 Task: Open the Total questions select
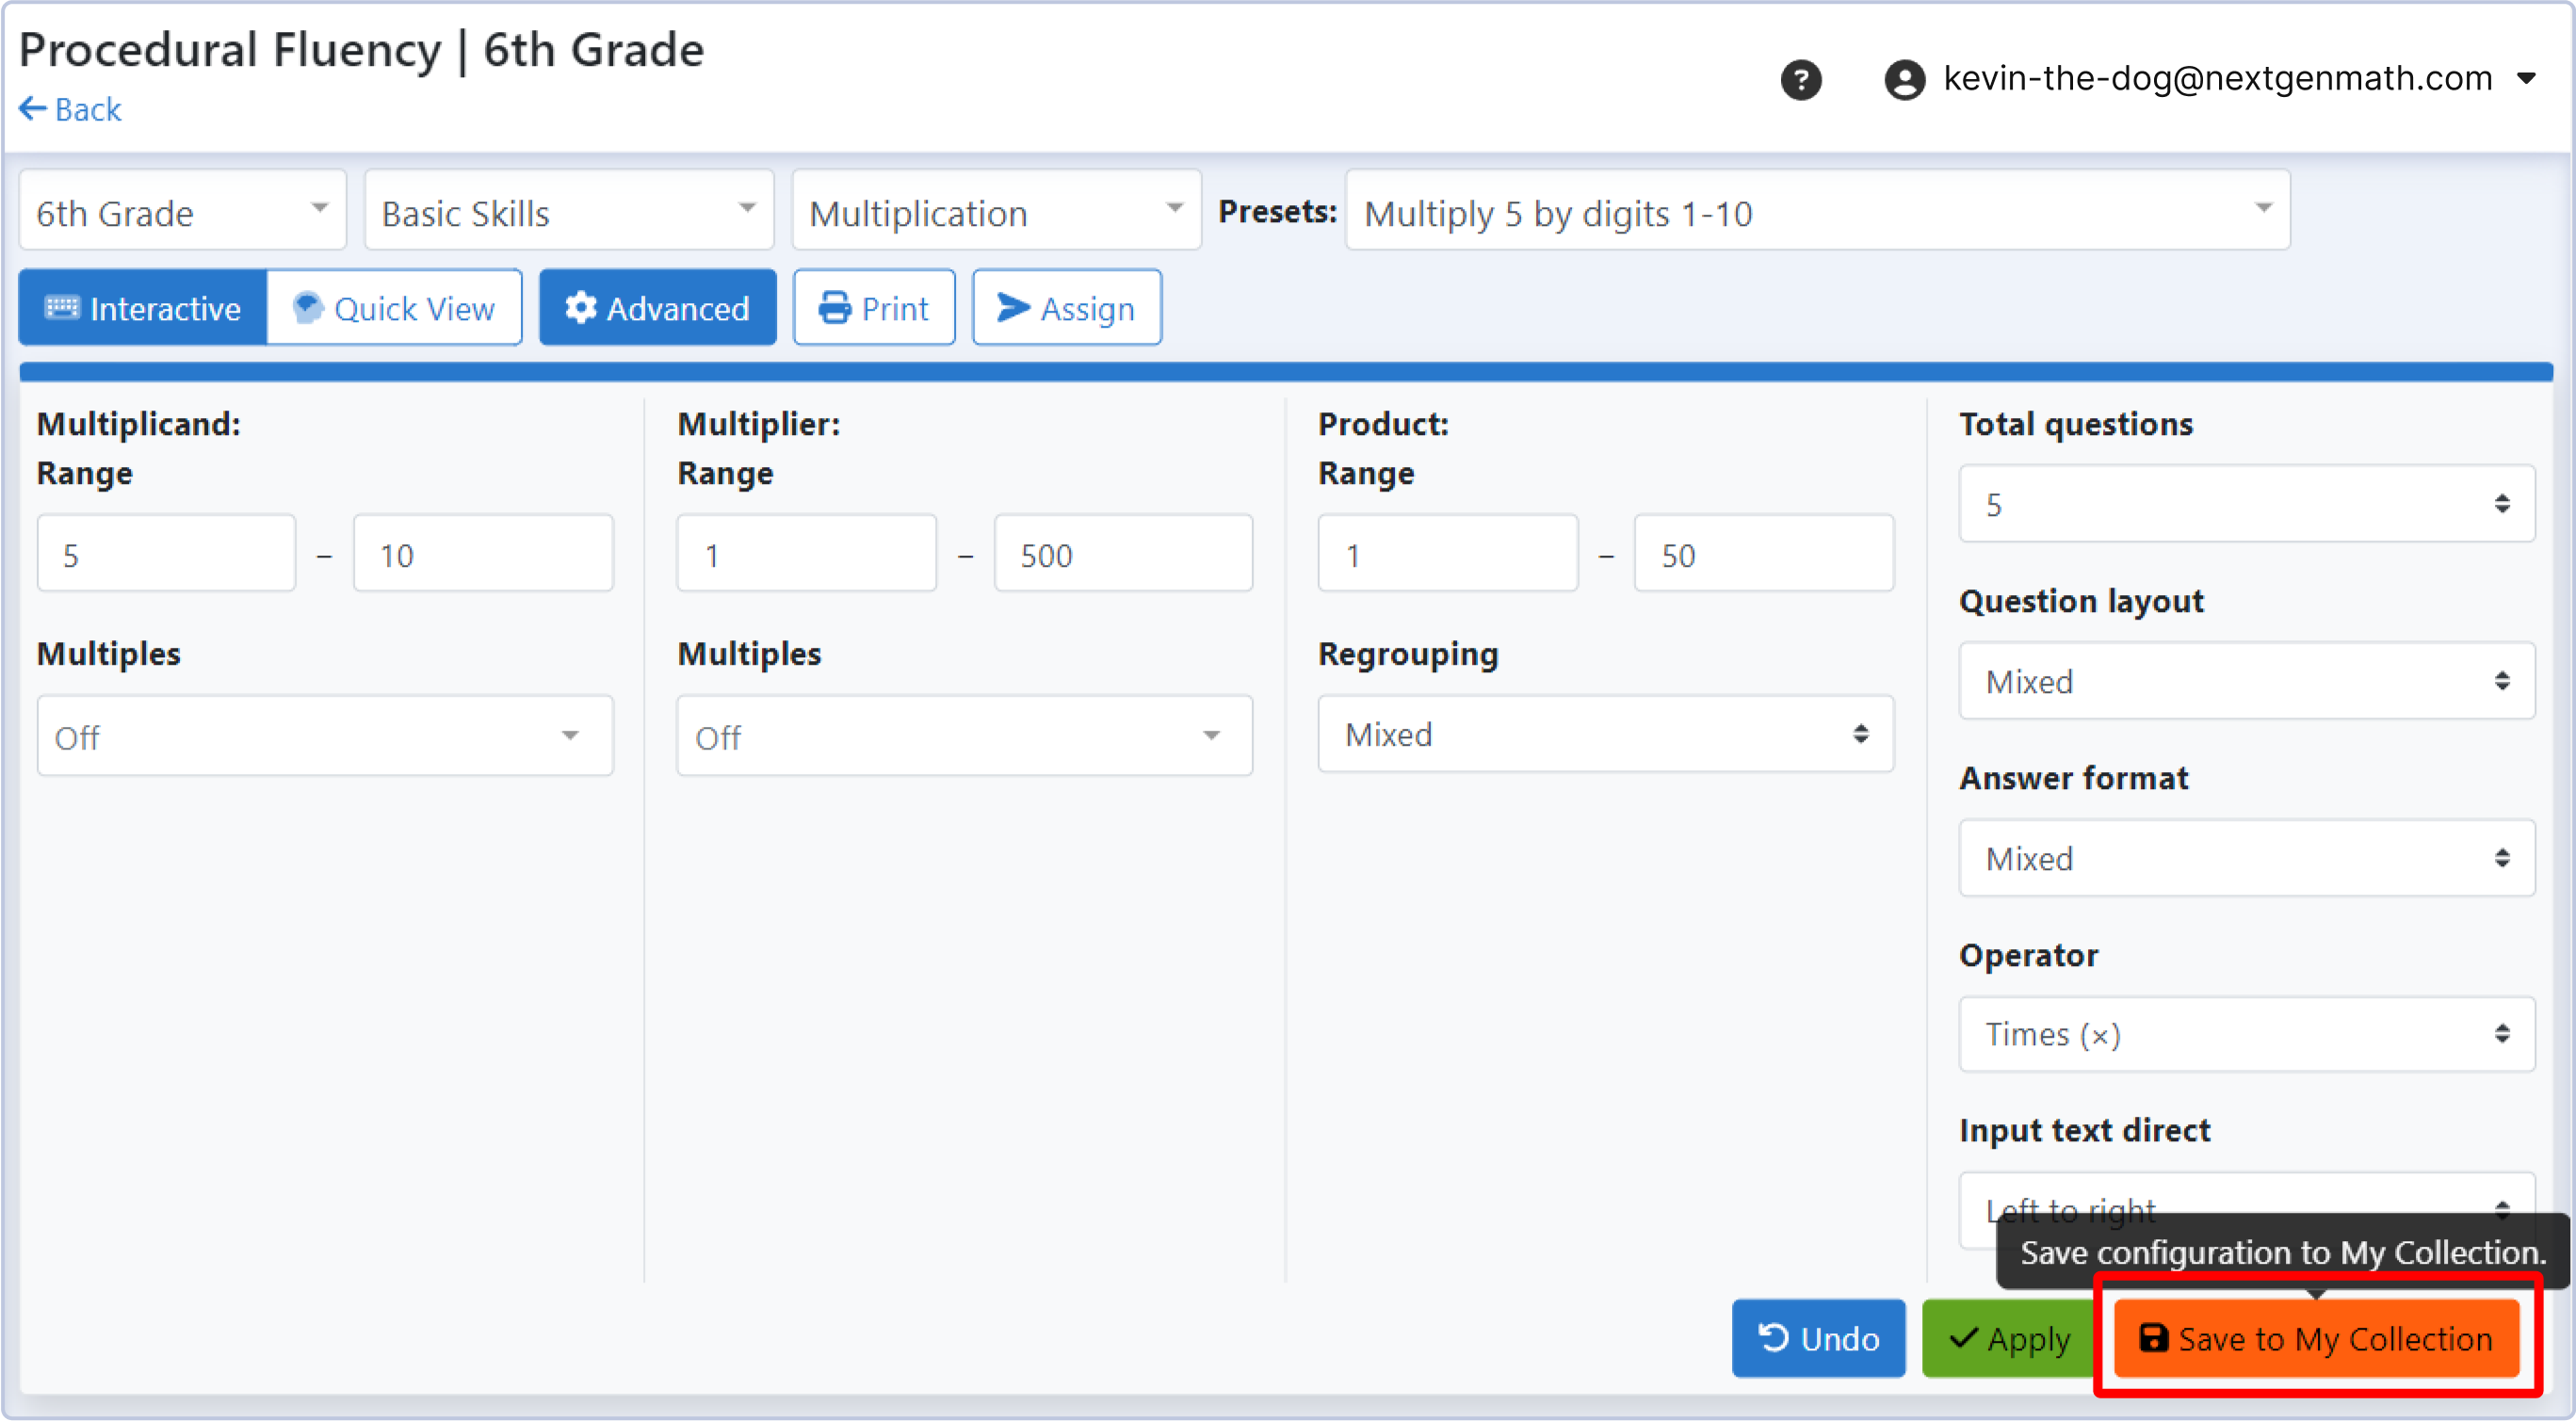(2247, 504)
